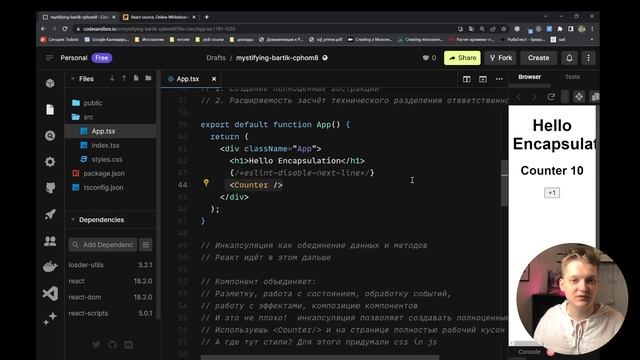Open the Deployment rocket icon

50,214
